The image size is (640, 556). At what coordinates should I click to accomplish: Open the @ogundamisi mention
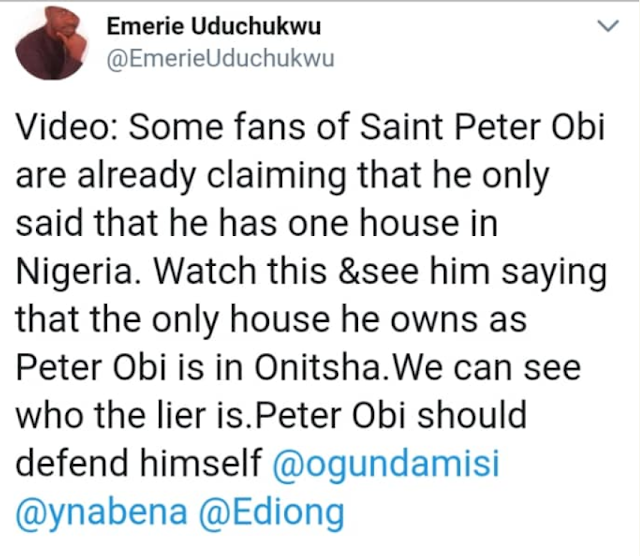click(x=386, y=464)
